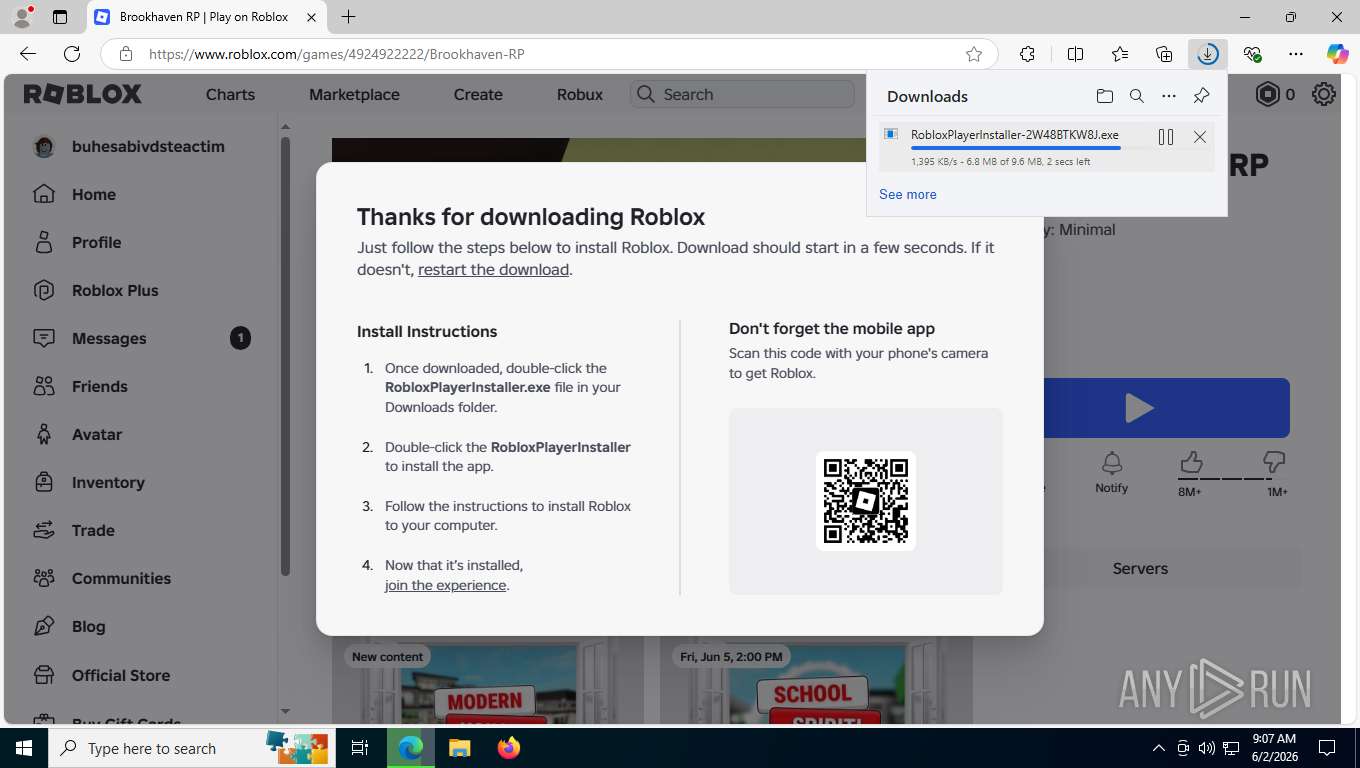Click the Roblox logo
Viewport: 1360px width, 768px height.
pos(83,94)
